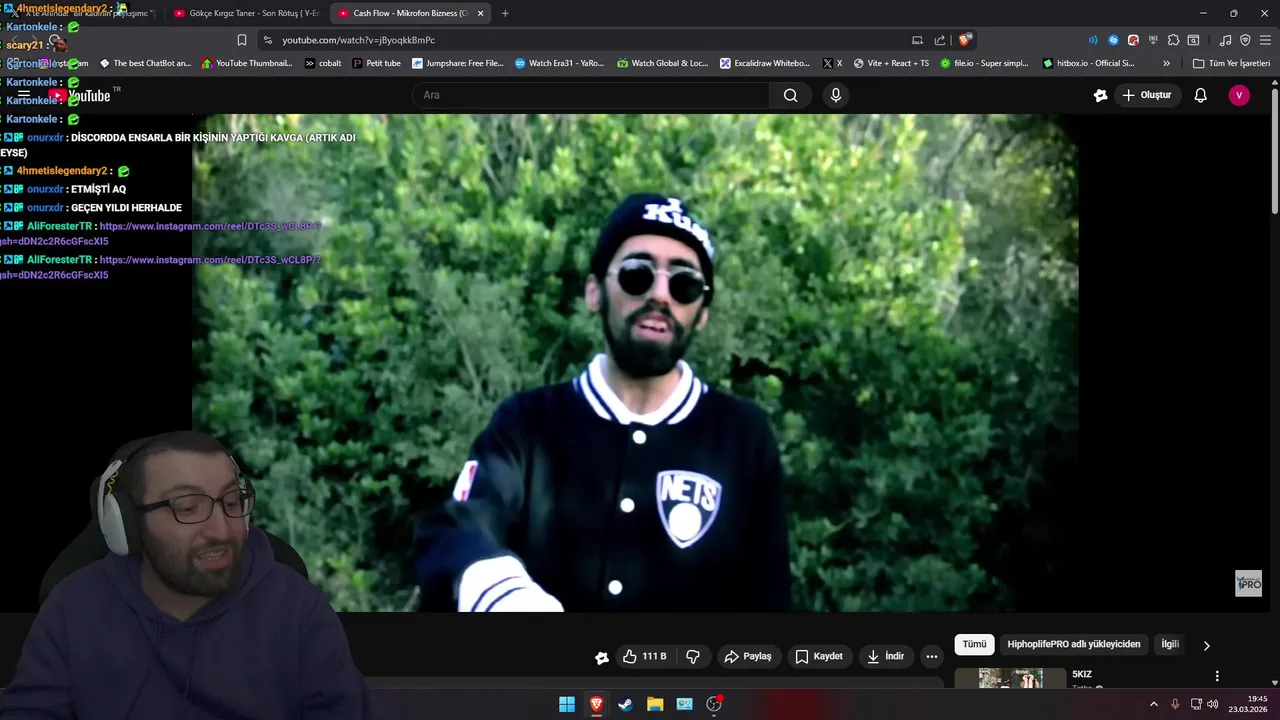The width and height of the screenshot is (1280, 720).
Task: Click the Kaydet save button
Action: [818, 656]
